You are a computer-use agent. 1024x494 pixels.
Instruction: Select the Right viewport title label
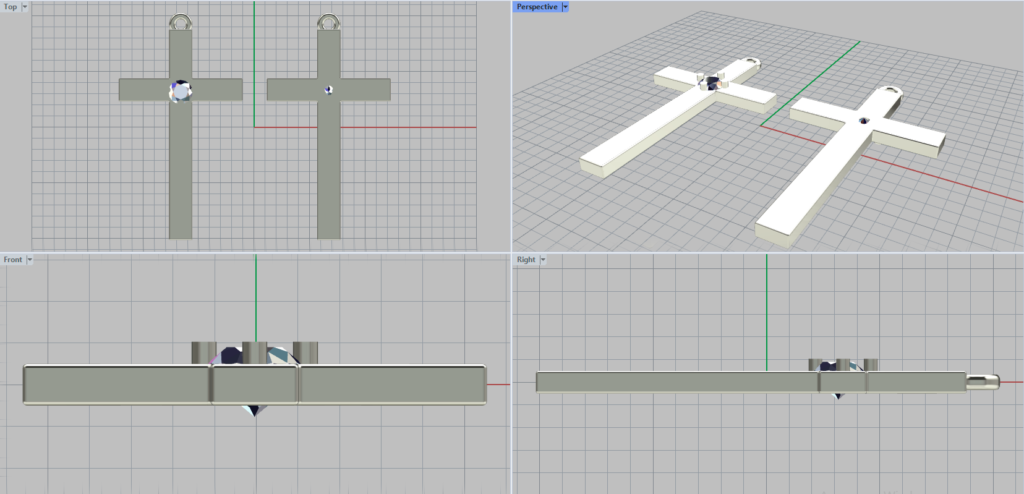[526, 260]
